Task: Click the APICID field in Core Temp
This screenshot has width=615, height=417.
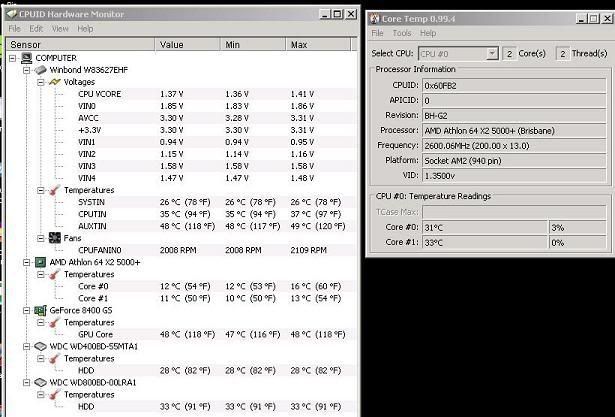Action: [514, 101]
